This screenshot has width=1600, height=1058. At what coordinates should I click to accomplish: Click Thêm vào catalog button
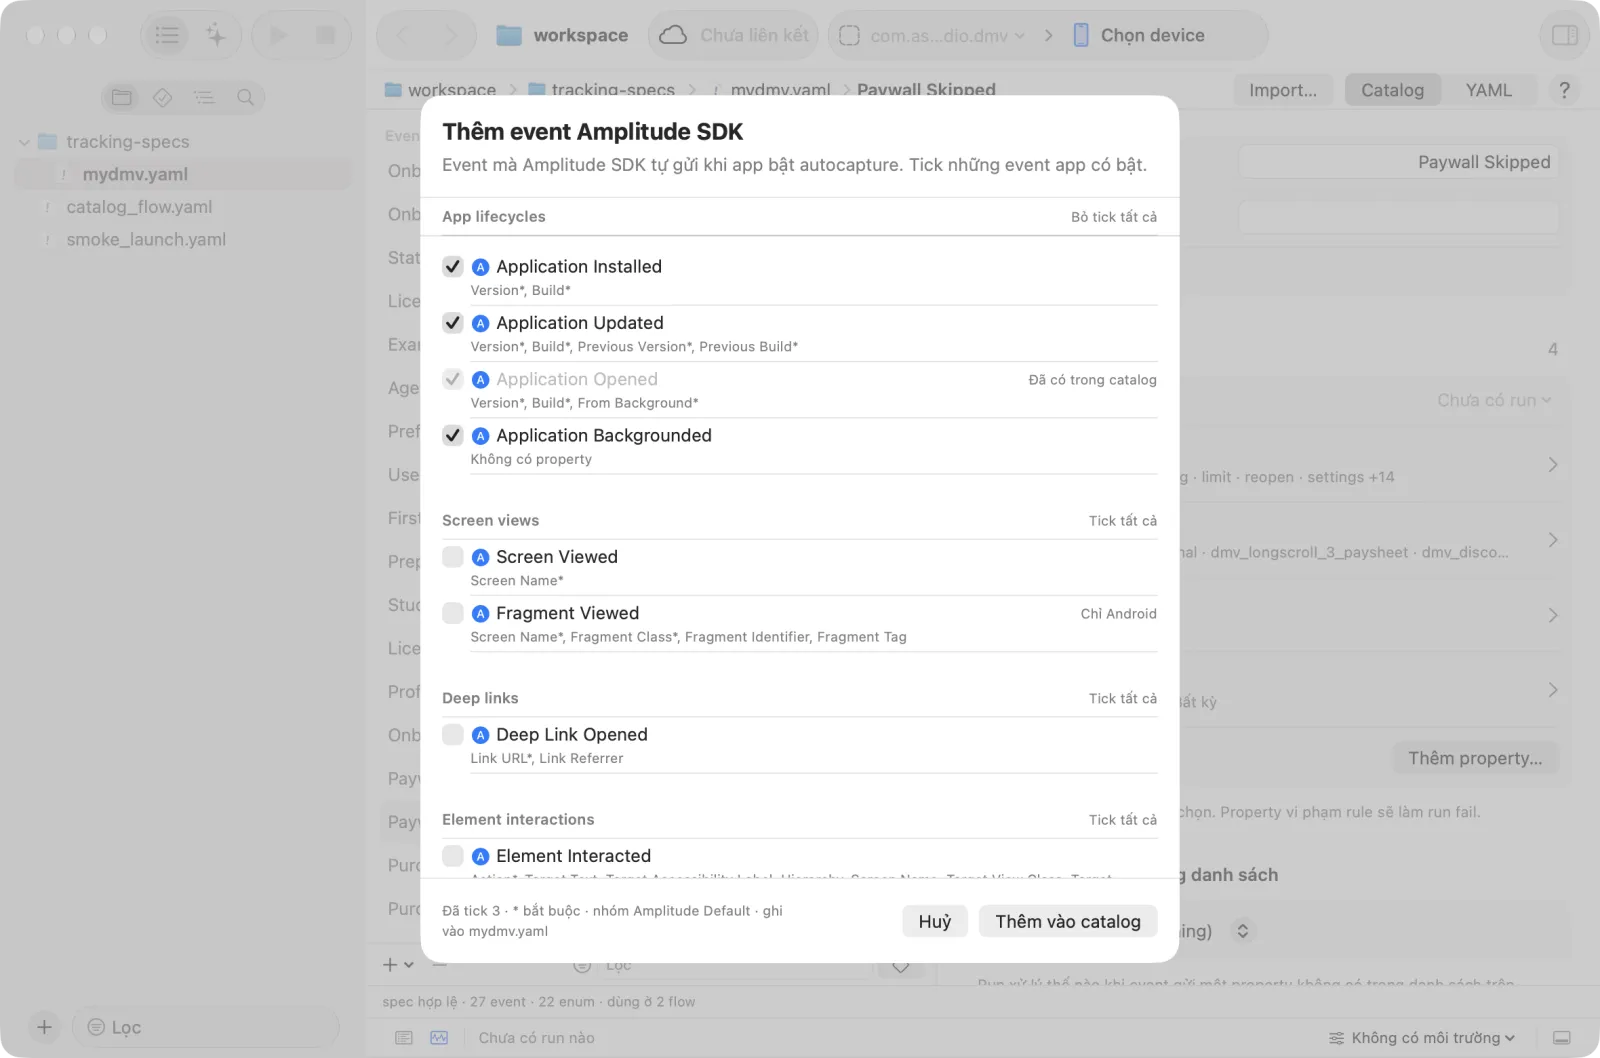click(x=1068, y=921)
